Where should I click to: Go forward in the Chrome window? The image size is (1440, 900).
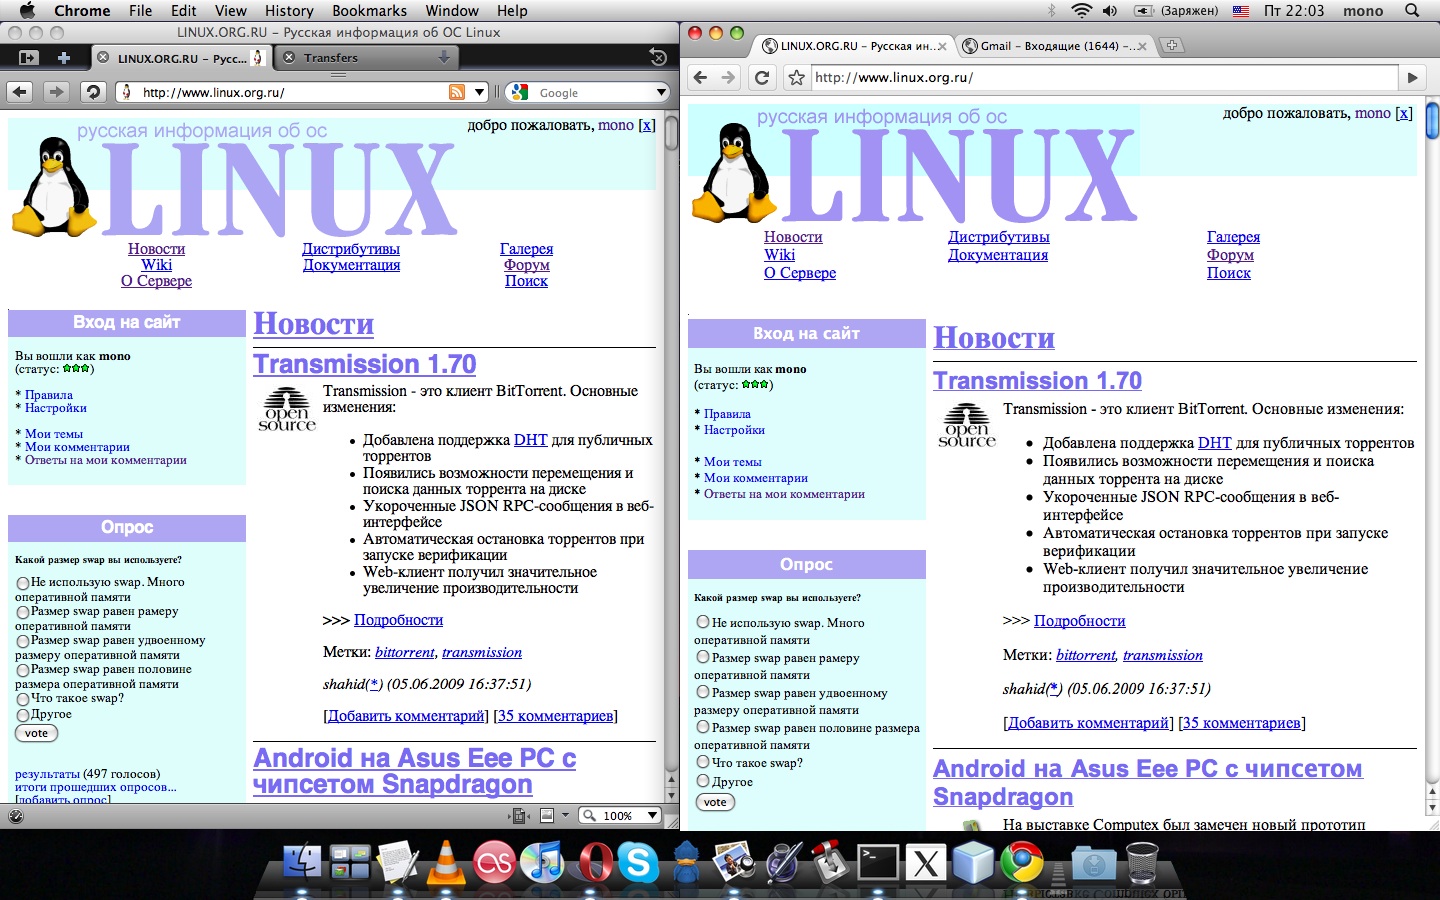tap(728, 78)
